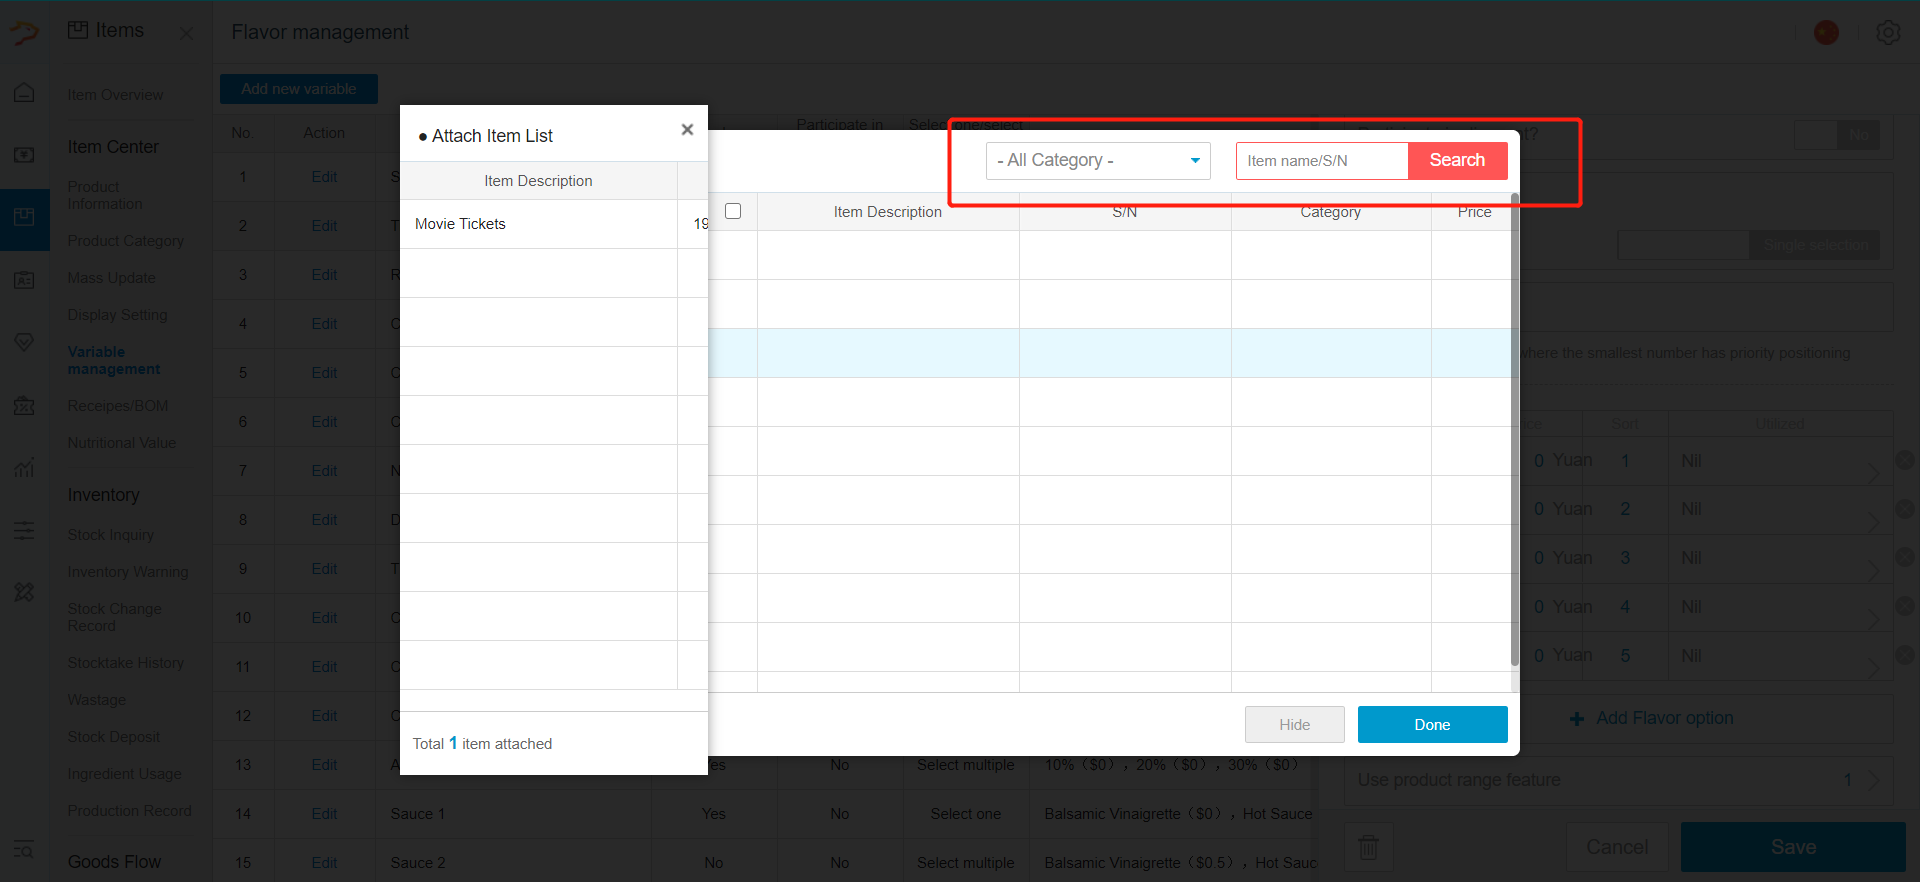The image size is (1920, 882).
Task: Open the All Category dropdown
Action: 1098,161
